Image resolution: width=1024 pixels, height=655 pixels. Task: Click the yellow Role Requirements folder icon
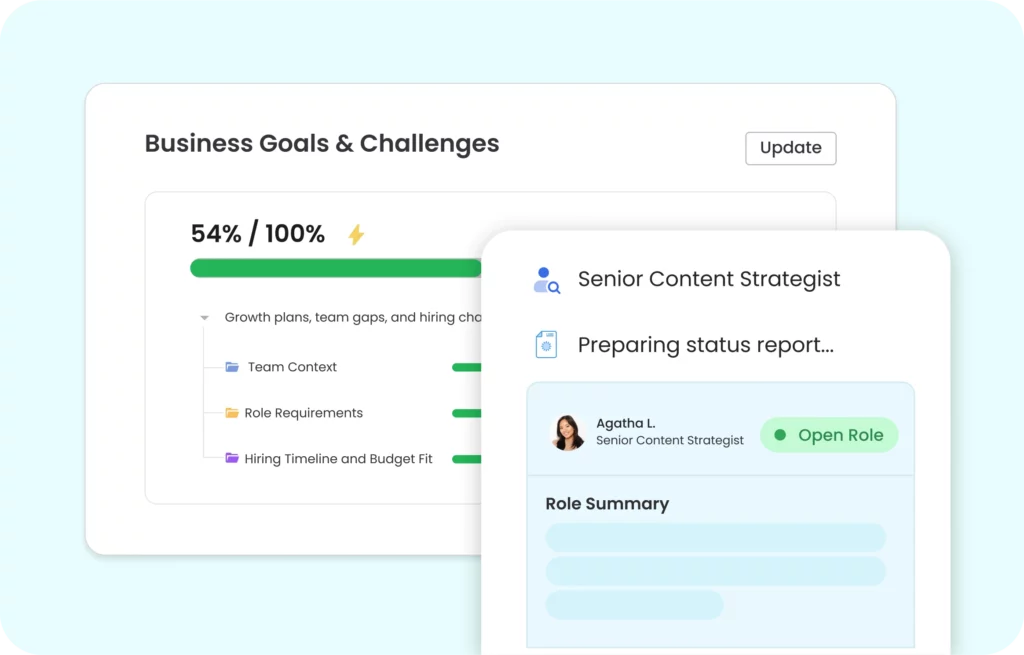point(232,413)
